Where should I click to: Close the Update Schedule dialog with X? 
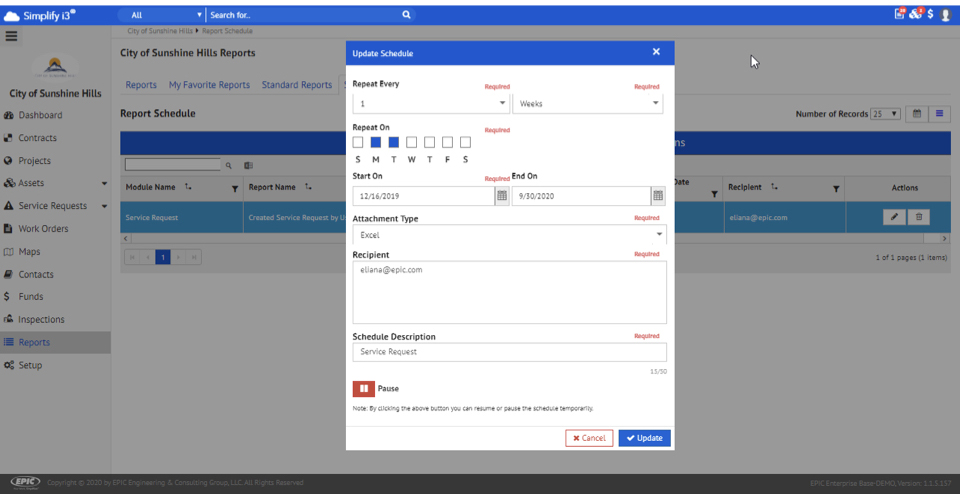[x=656, y=52]
